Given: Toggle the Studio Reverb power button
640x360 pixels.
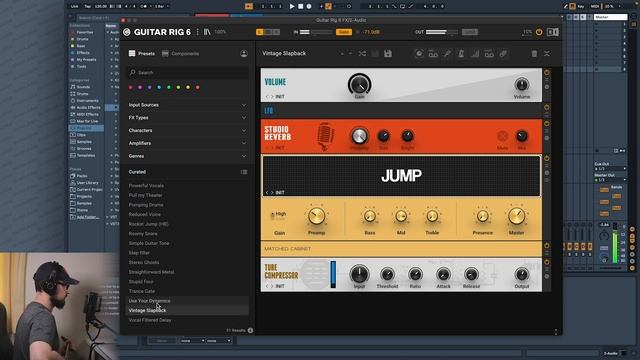Looking at the screenshot, I should coord(547,123).
